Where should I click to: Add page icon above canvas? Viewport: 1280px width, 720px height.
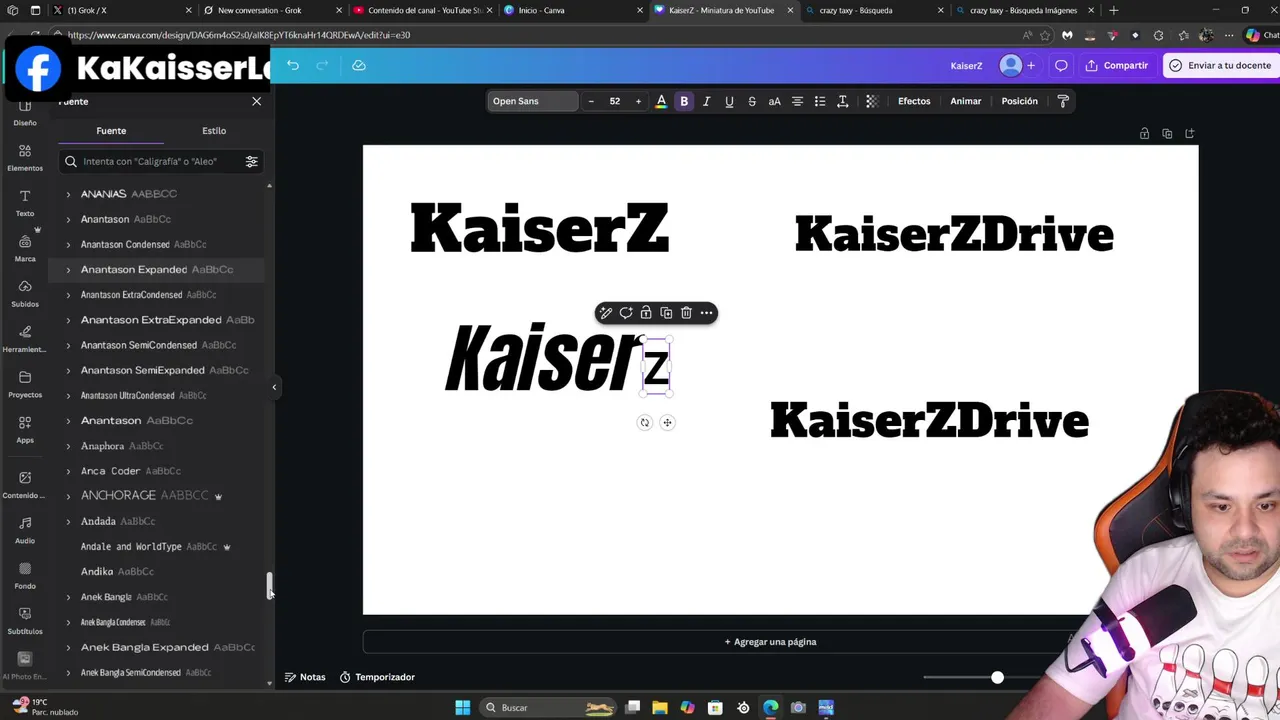tap(1189, 133)
